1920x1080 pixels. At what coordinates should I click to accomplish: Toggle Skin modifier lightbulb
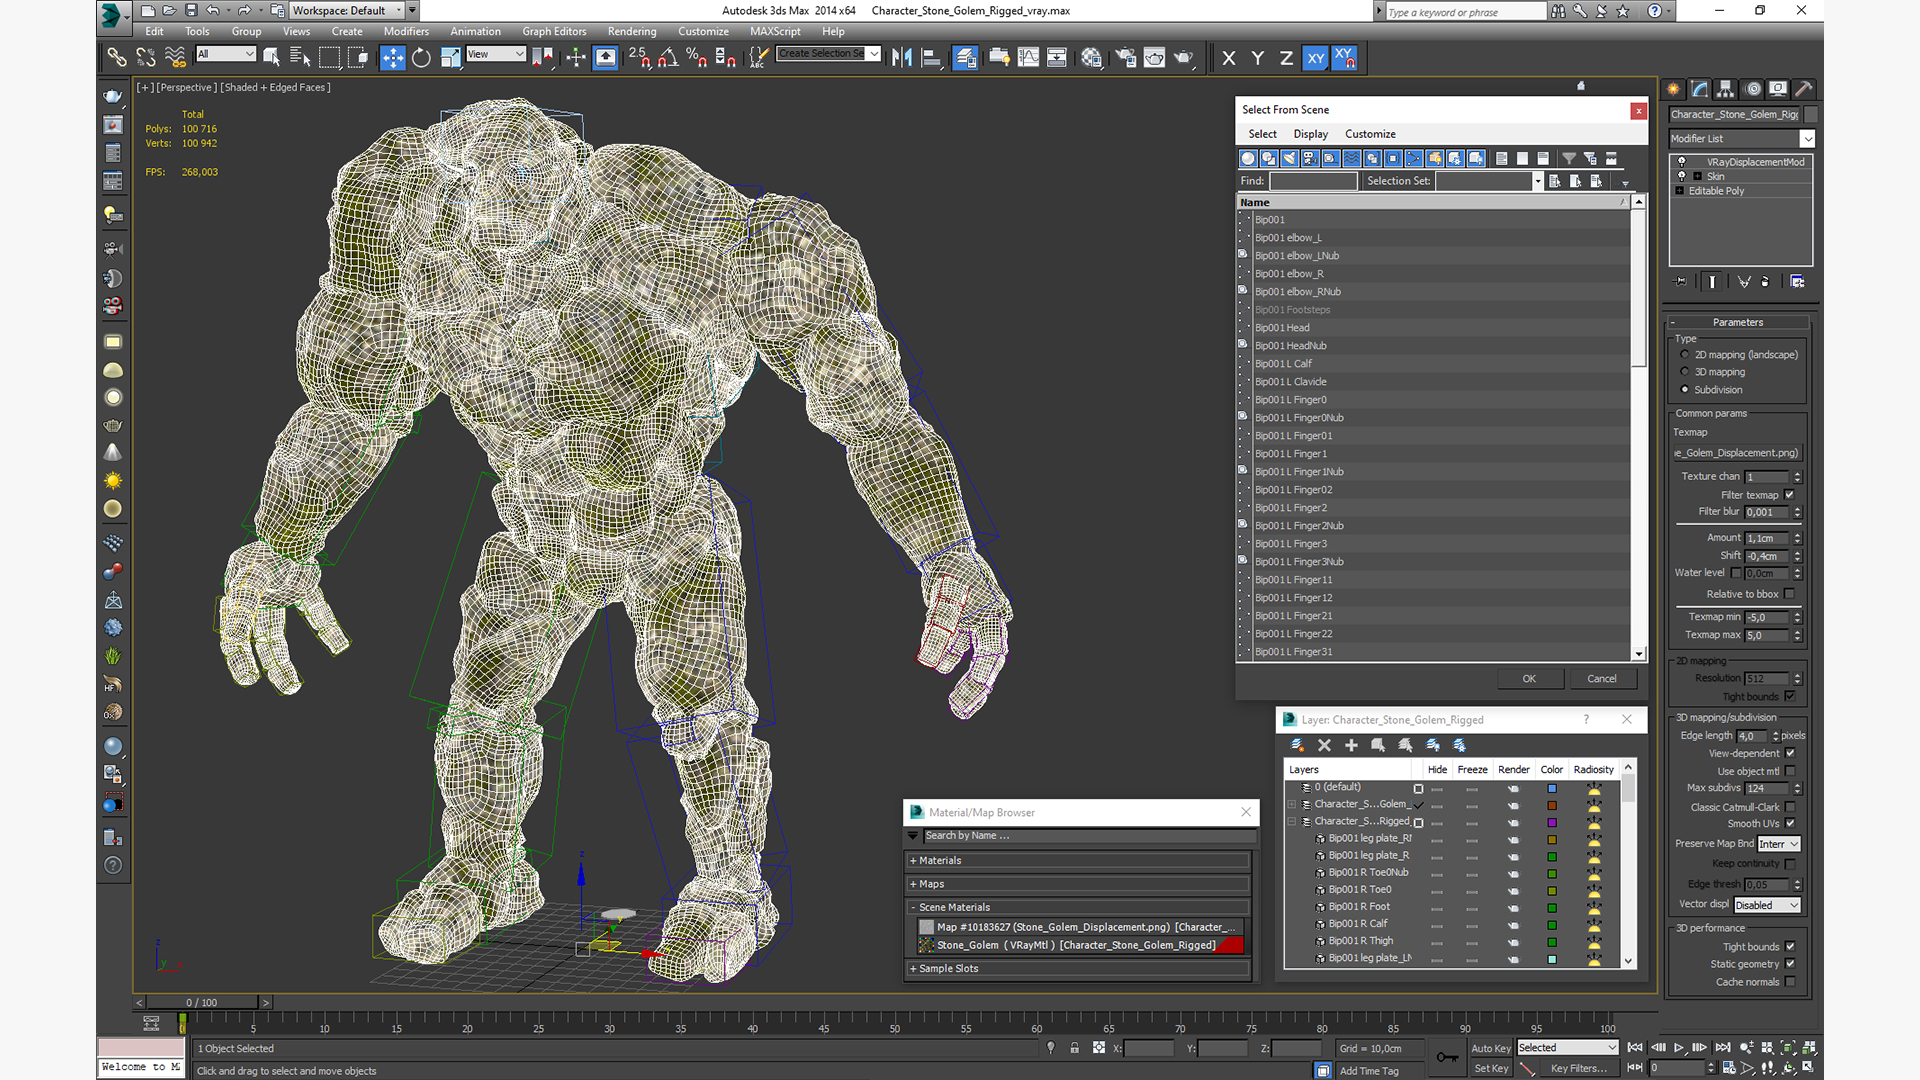pyautogui.click(x=1682, y=176)
